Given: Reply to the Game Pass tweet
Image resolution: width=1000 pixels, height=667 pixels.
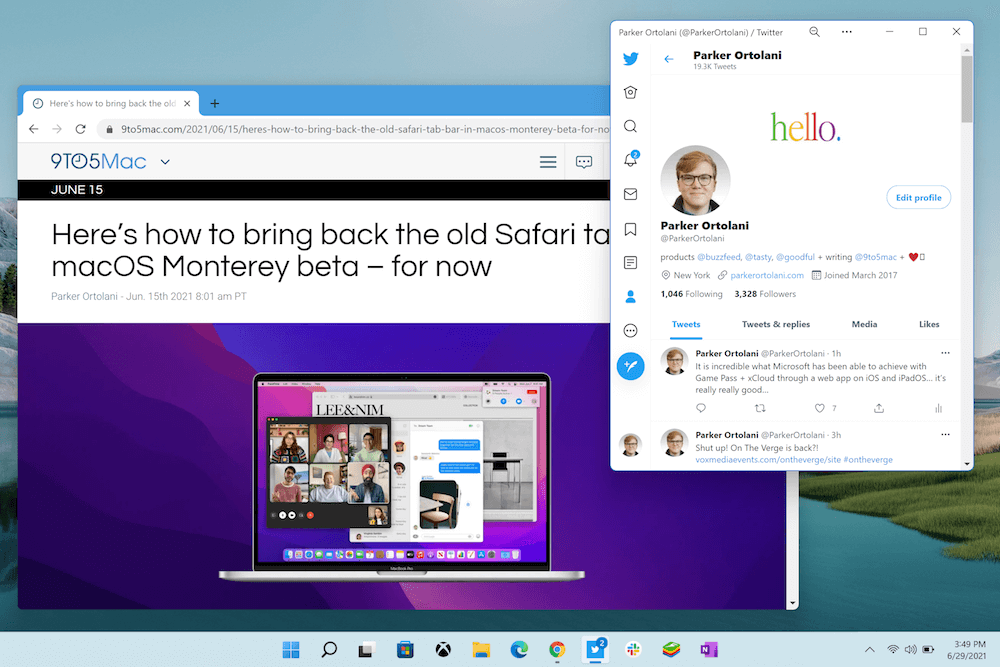Looking at the screenshot, I should [703, 408].
